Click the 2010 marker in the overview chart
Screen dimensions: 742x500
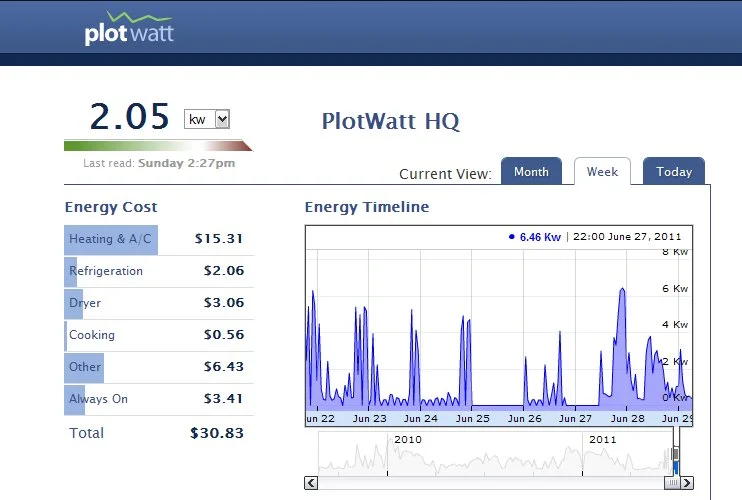point(408,439)
